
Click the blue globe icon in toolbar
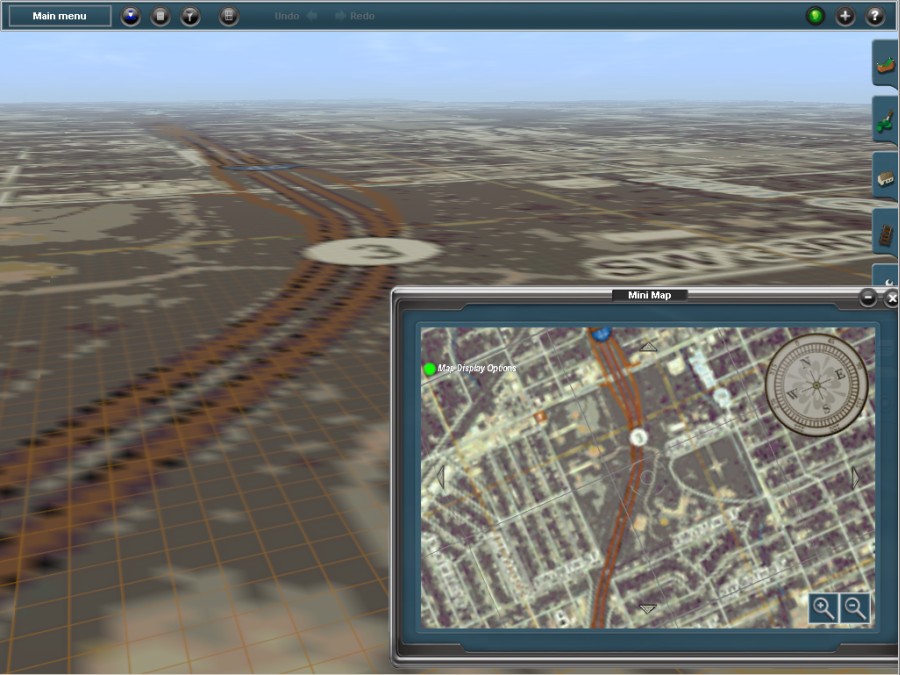pos(131,16)
